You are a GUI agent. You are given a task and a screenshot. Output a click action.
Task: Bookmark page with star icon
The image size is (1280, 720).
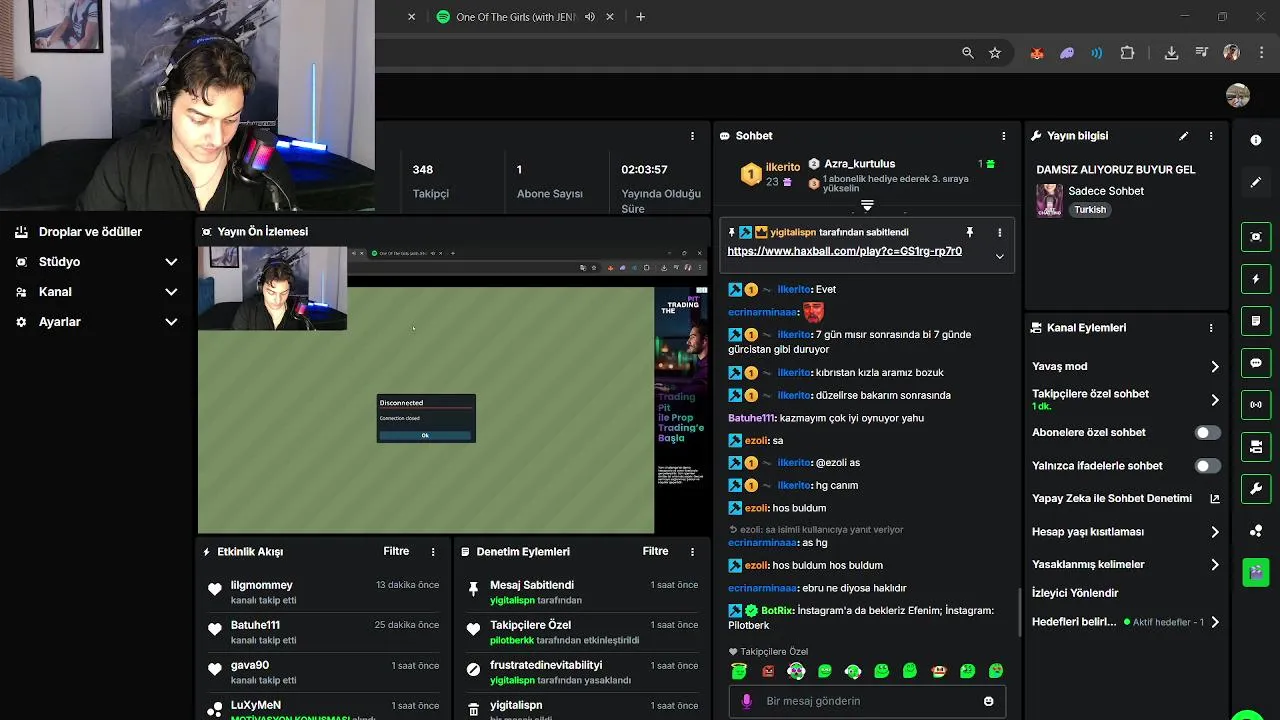(x=995, y=53)
